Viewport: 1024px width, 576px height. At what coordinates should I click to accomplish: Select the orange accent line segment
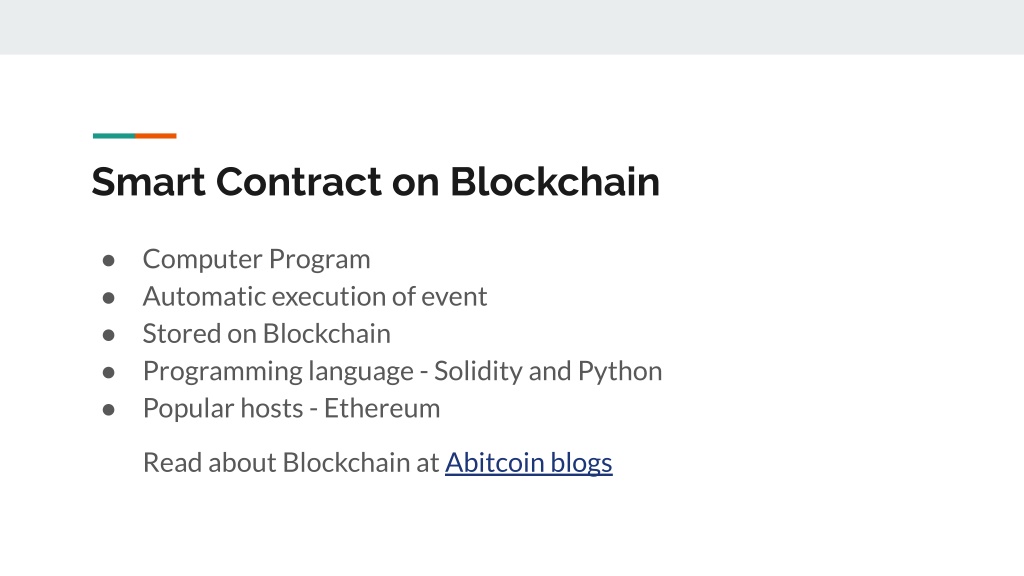(156, 136)
